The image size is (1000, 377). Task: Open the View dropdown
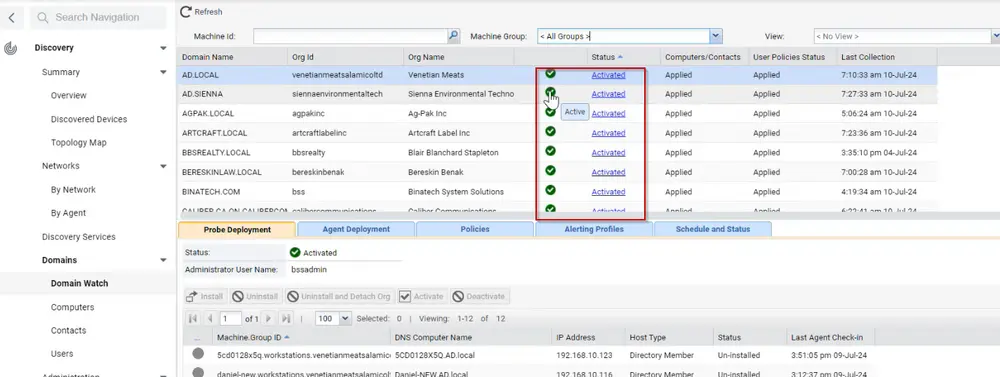click(996, 36)
